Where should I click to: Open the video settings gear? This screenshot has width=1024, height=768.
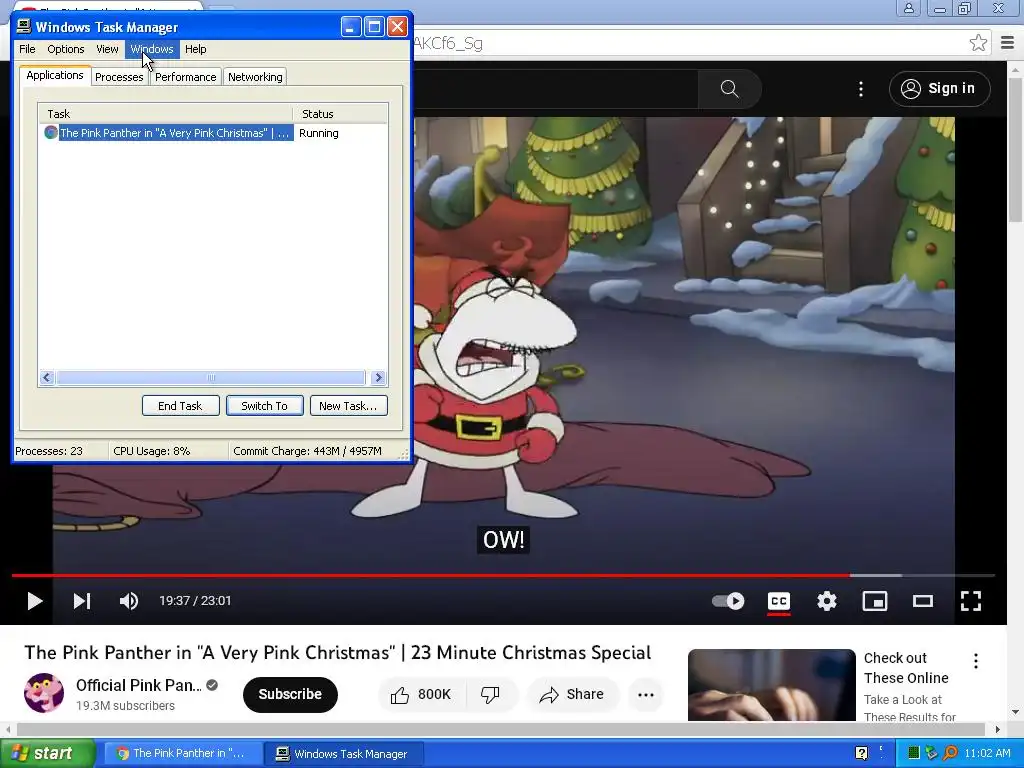click(827, 601)
